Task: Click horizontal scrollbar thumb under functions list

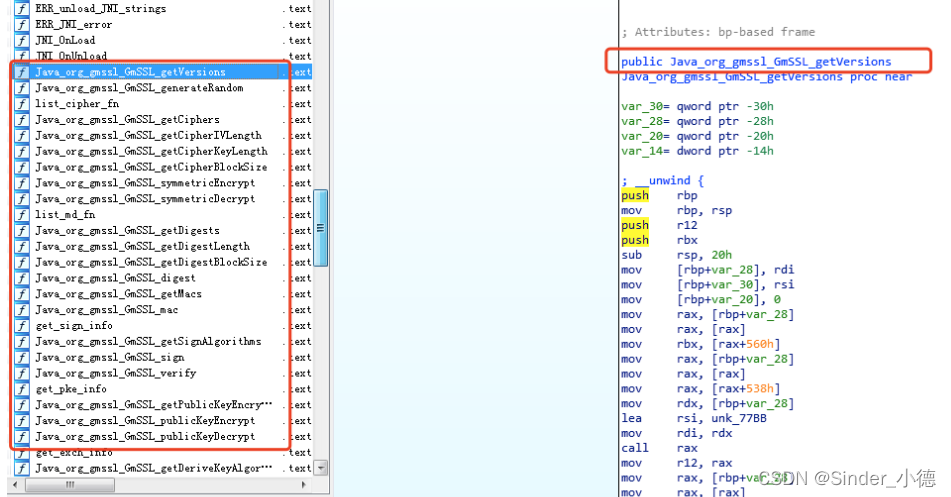Action: point(70,485)
